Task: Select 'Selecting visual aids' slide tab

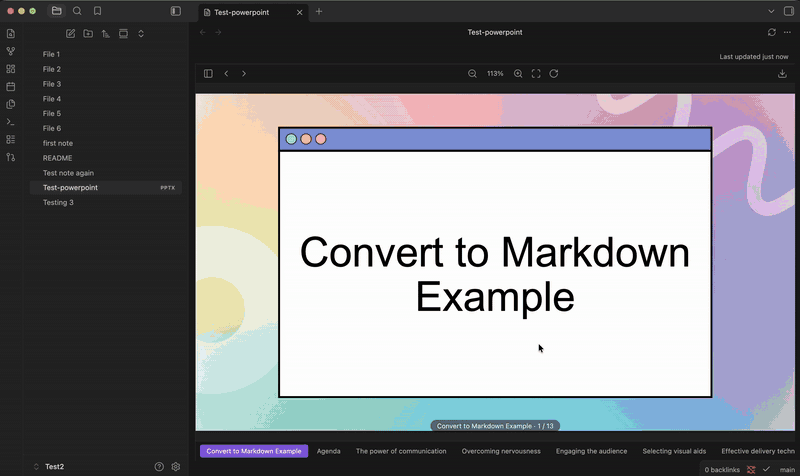Action: point(674,451)
